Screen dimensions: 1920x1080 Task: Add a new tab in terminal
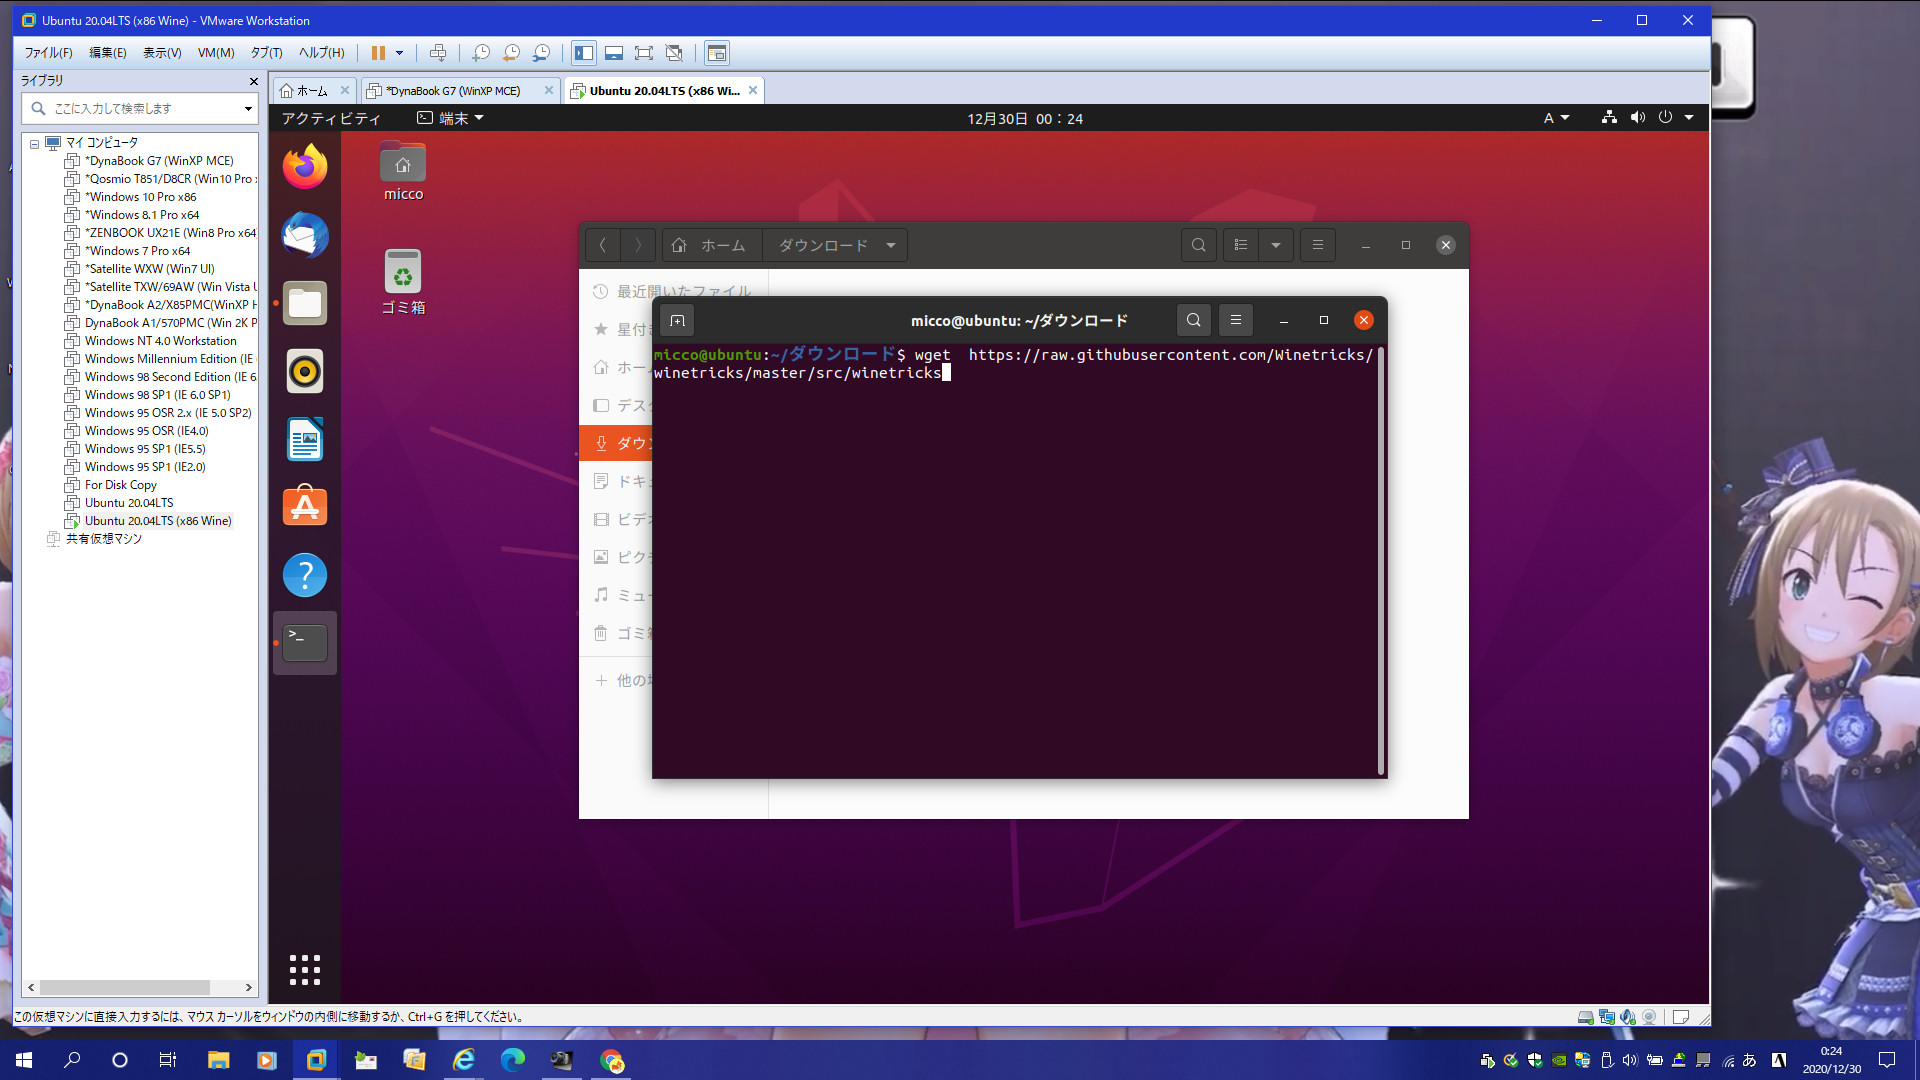click(677, 320)
